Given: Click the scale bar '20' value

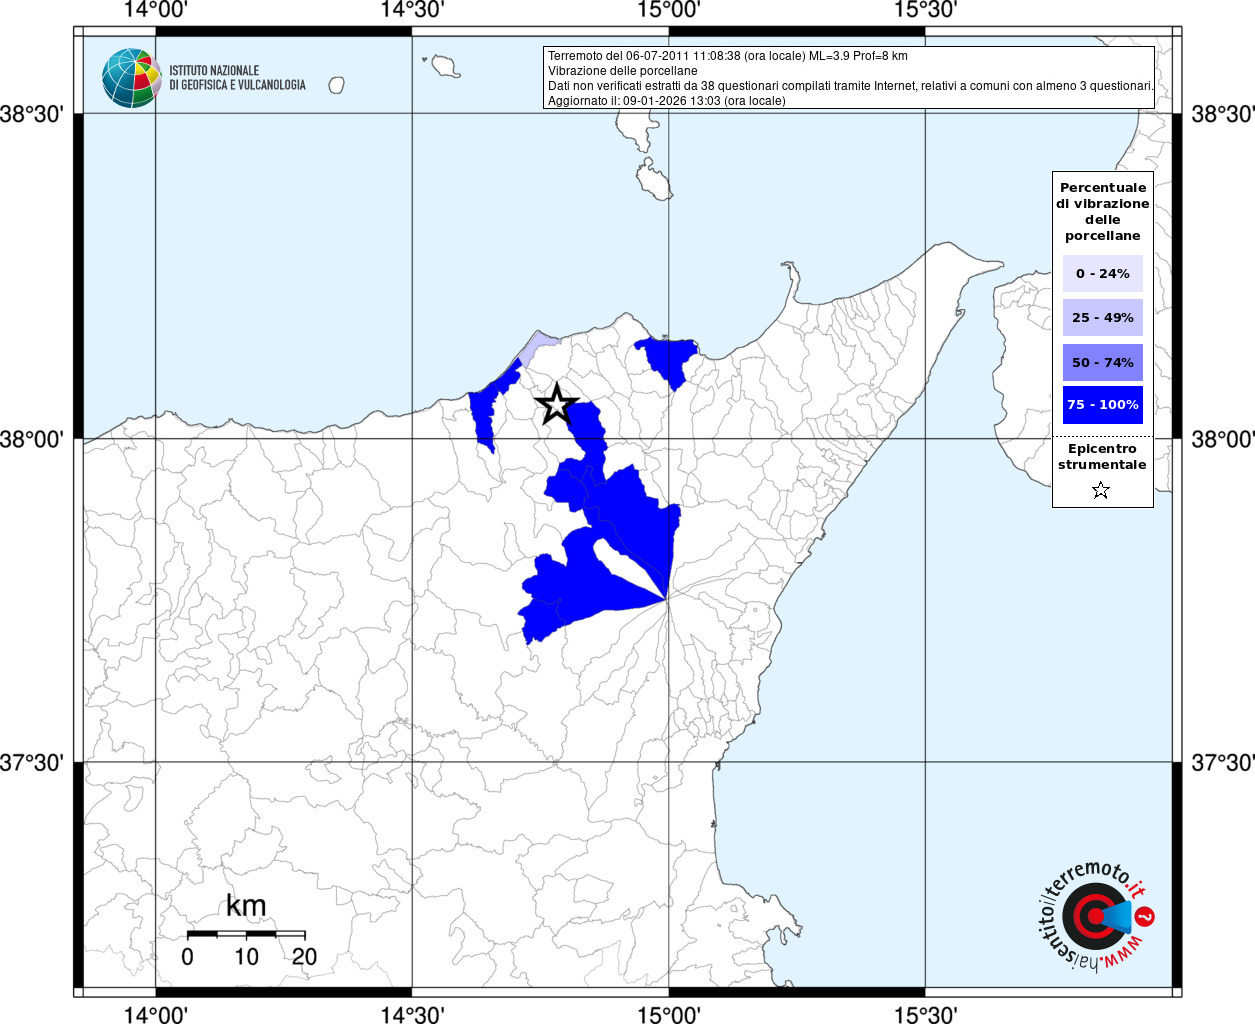Looking at the screenshot, I should coord(304,957).
